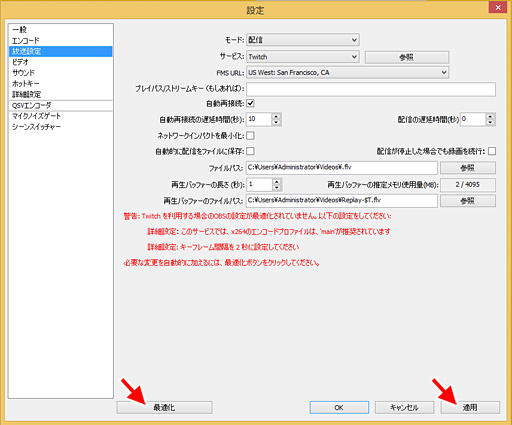
Task: Click 参照 button next to ファイルパス
Action: pyautogui.click(x=468, y=168)
